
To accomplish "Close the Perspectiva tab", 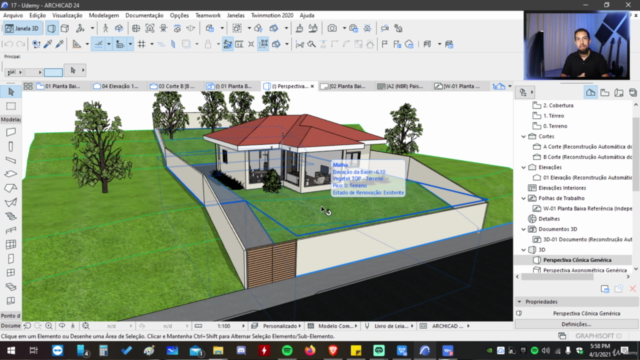I will tap(312, 86).
